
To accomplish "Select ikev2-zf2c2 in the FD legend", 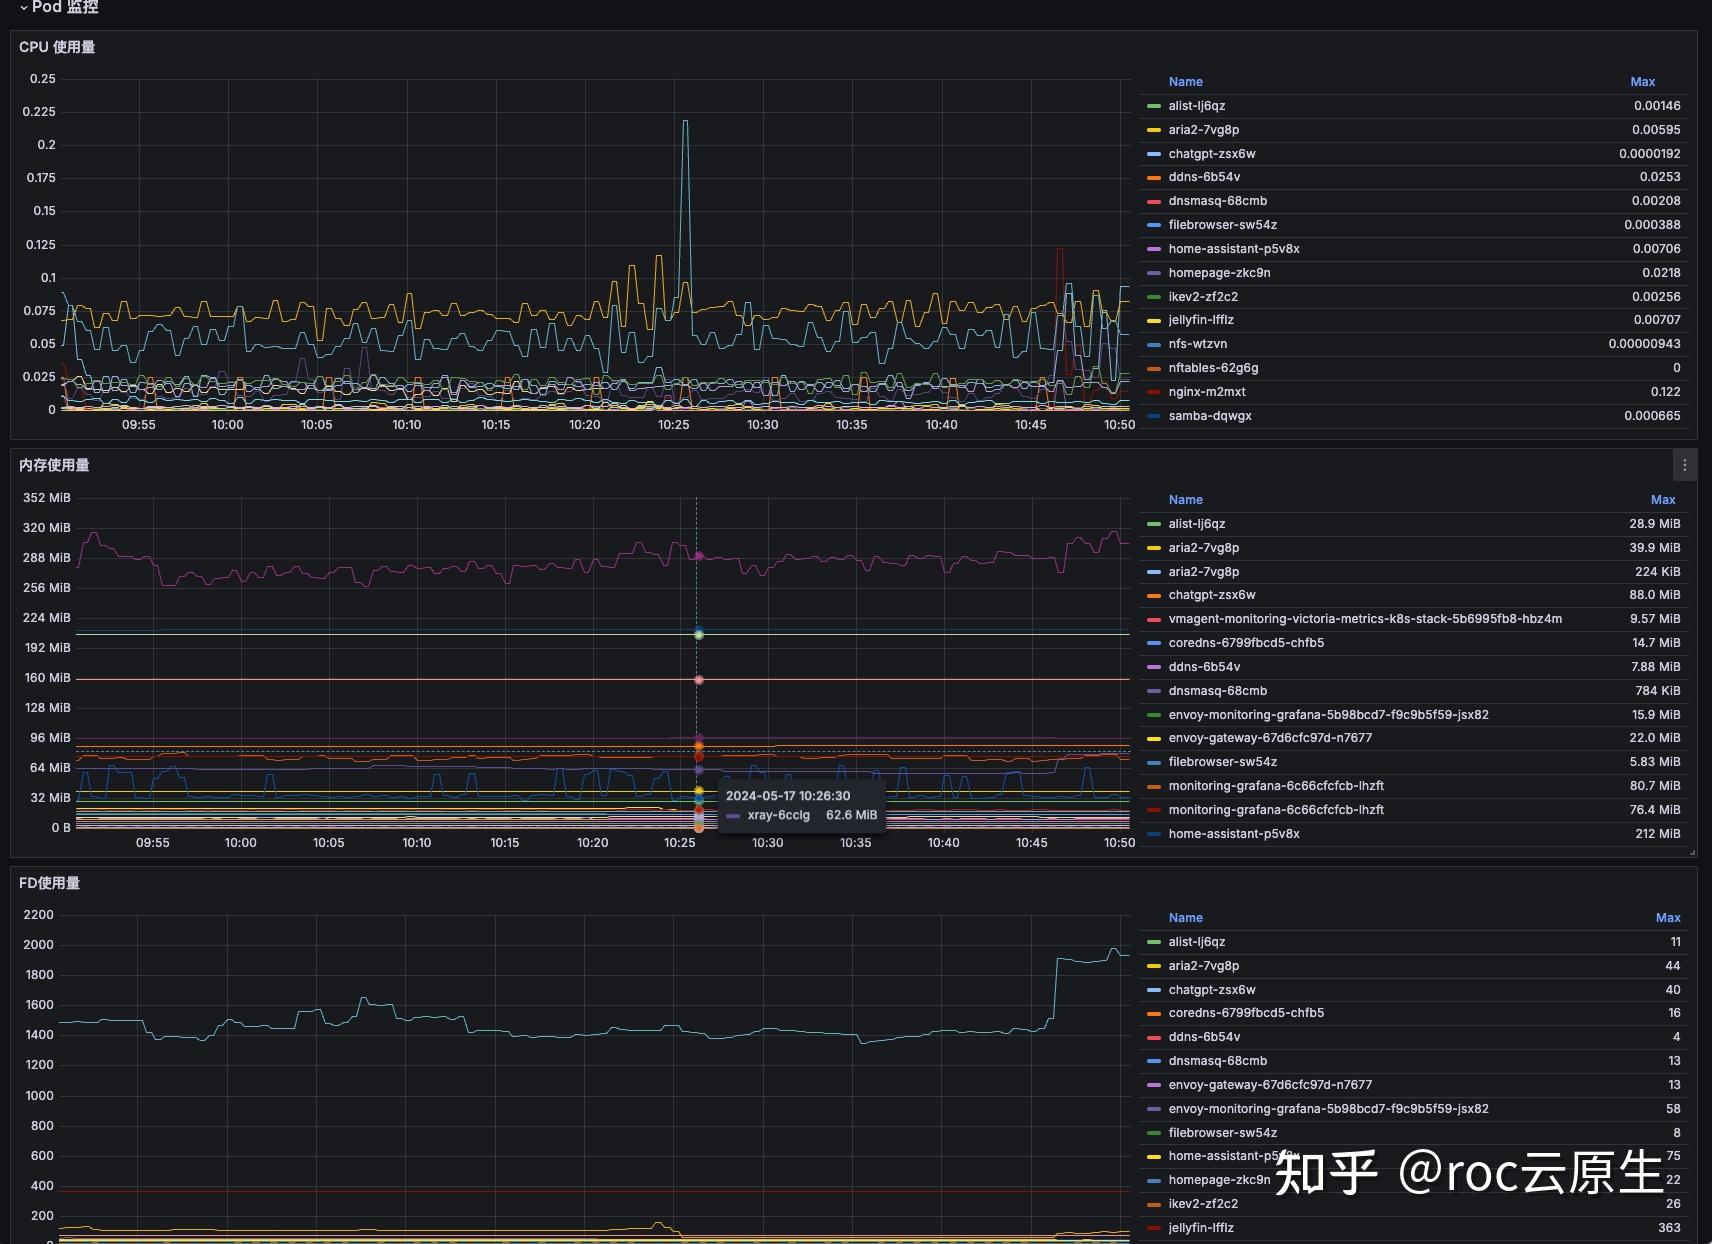I will [1203, 1204].
